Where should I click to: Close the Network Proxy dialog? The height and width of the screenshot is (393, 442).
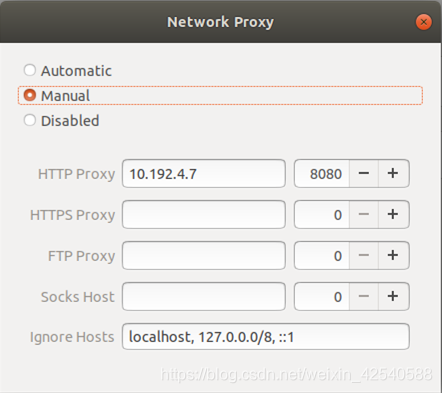(424, 22)
